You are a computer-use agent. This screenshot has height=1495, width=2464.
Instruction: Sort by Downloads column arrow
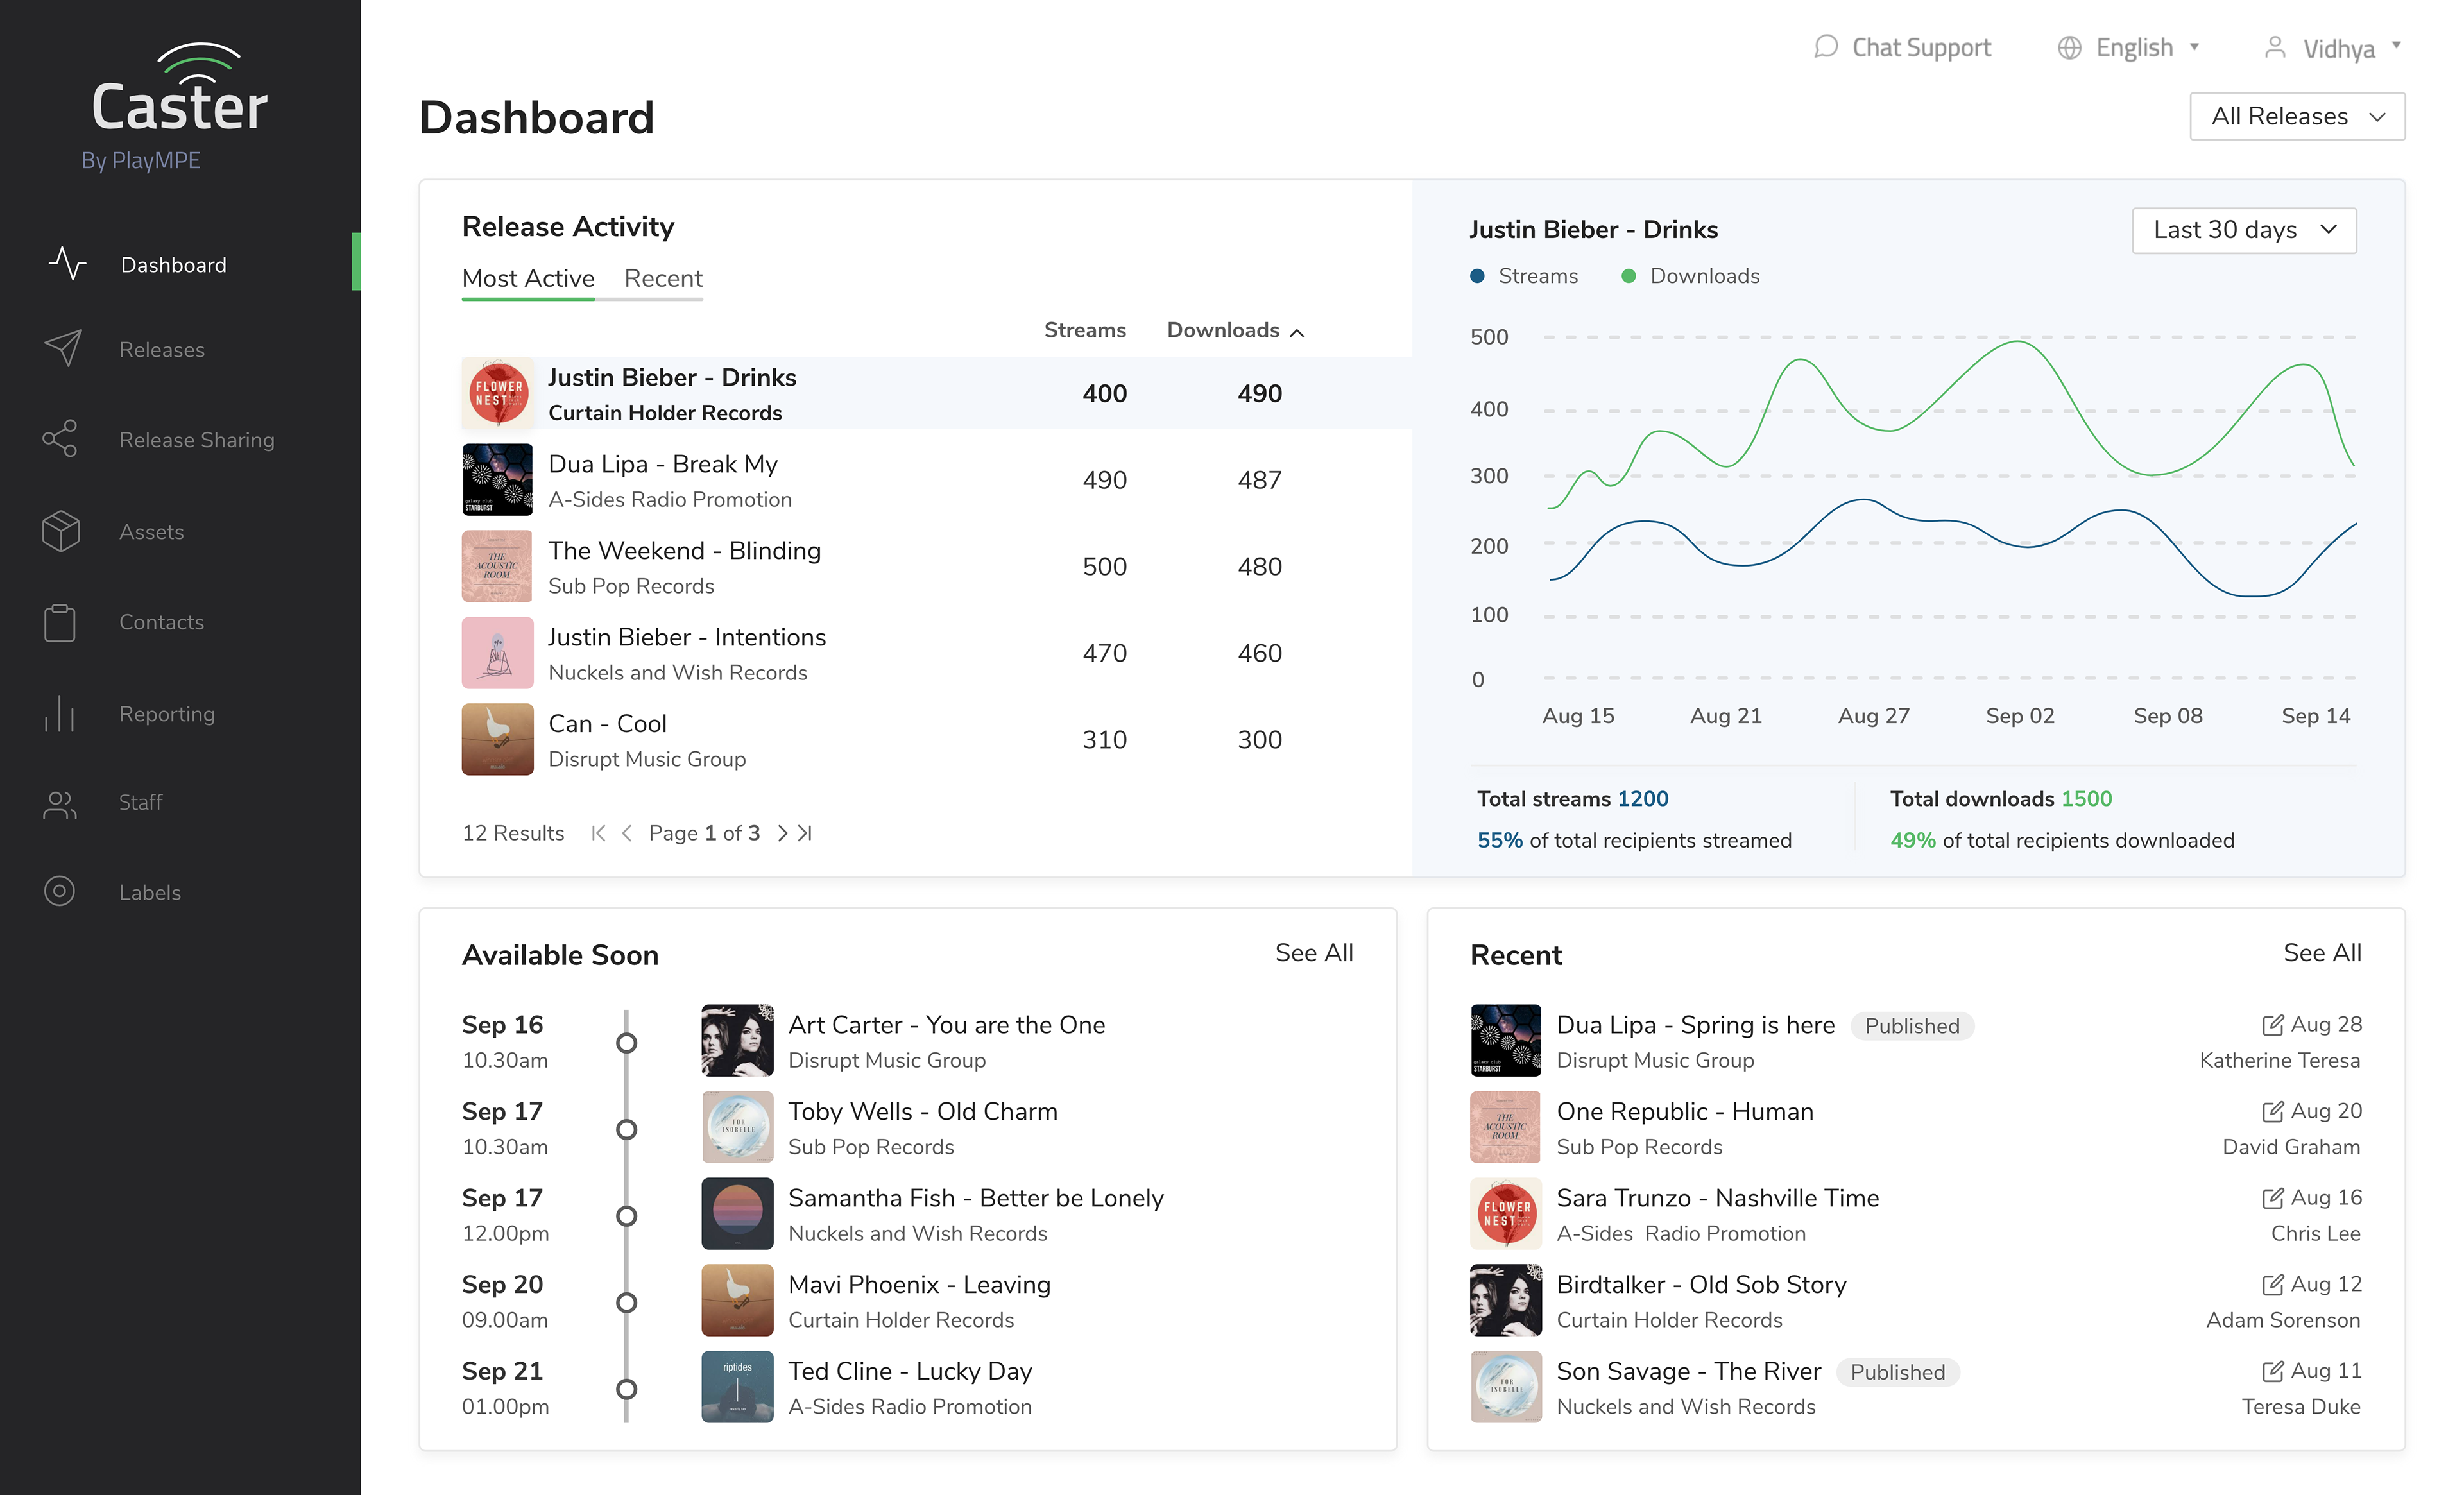[1297, 332]
